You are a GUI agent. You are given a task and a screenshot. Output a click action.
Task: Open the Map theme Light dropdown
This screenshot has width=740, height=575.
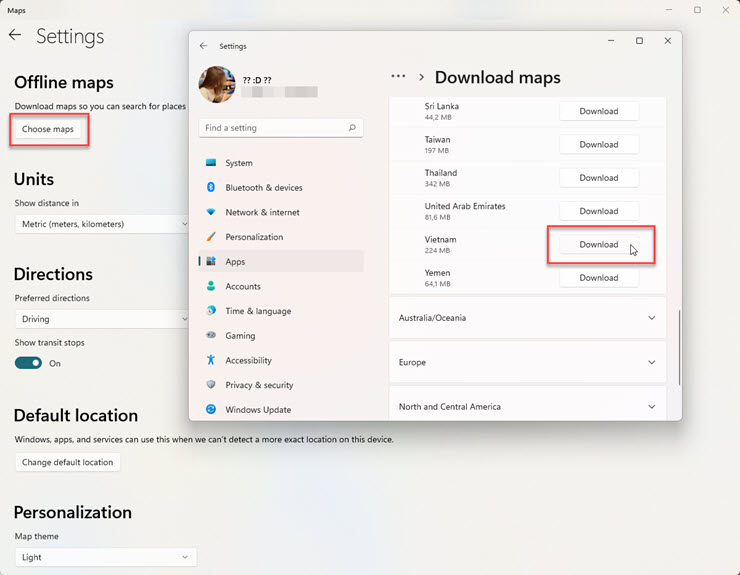click(105, 557)
